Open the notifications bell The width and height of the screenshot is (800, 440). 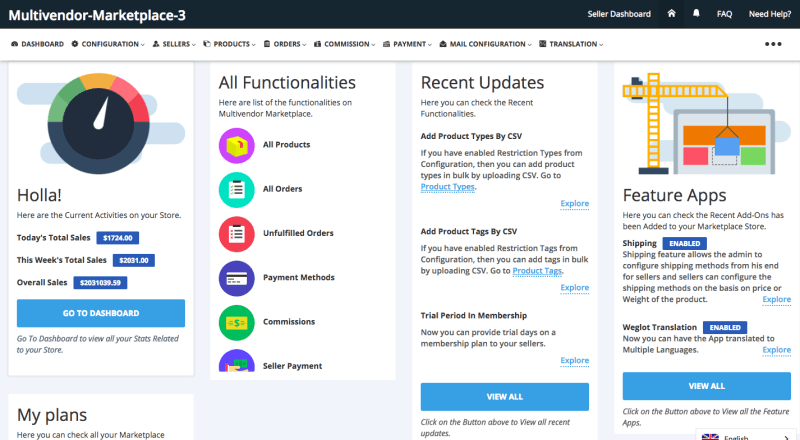(x=696, y=14)
